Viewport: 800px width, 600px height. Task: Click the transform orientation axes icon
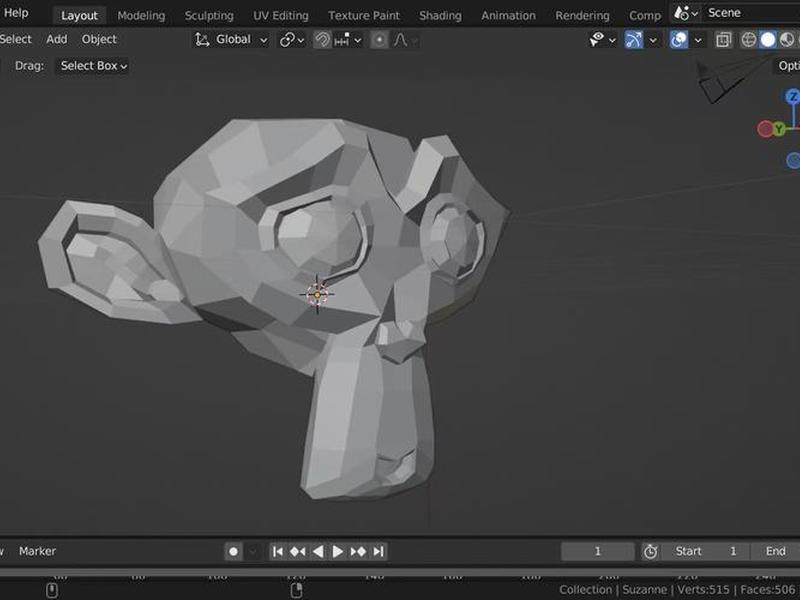[202, 39]
